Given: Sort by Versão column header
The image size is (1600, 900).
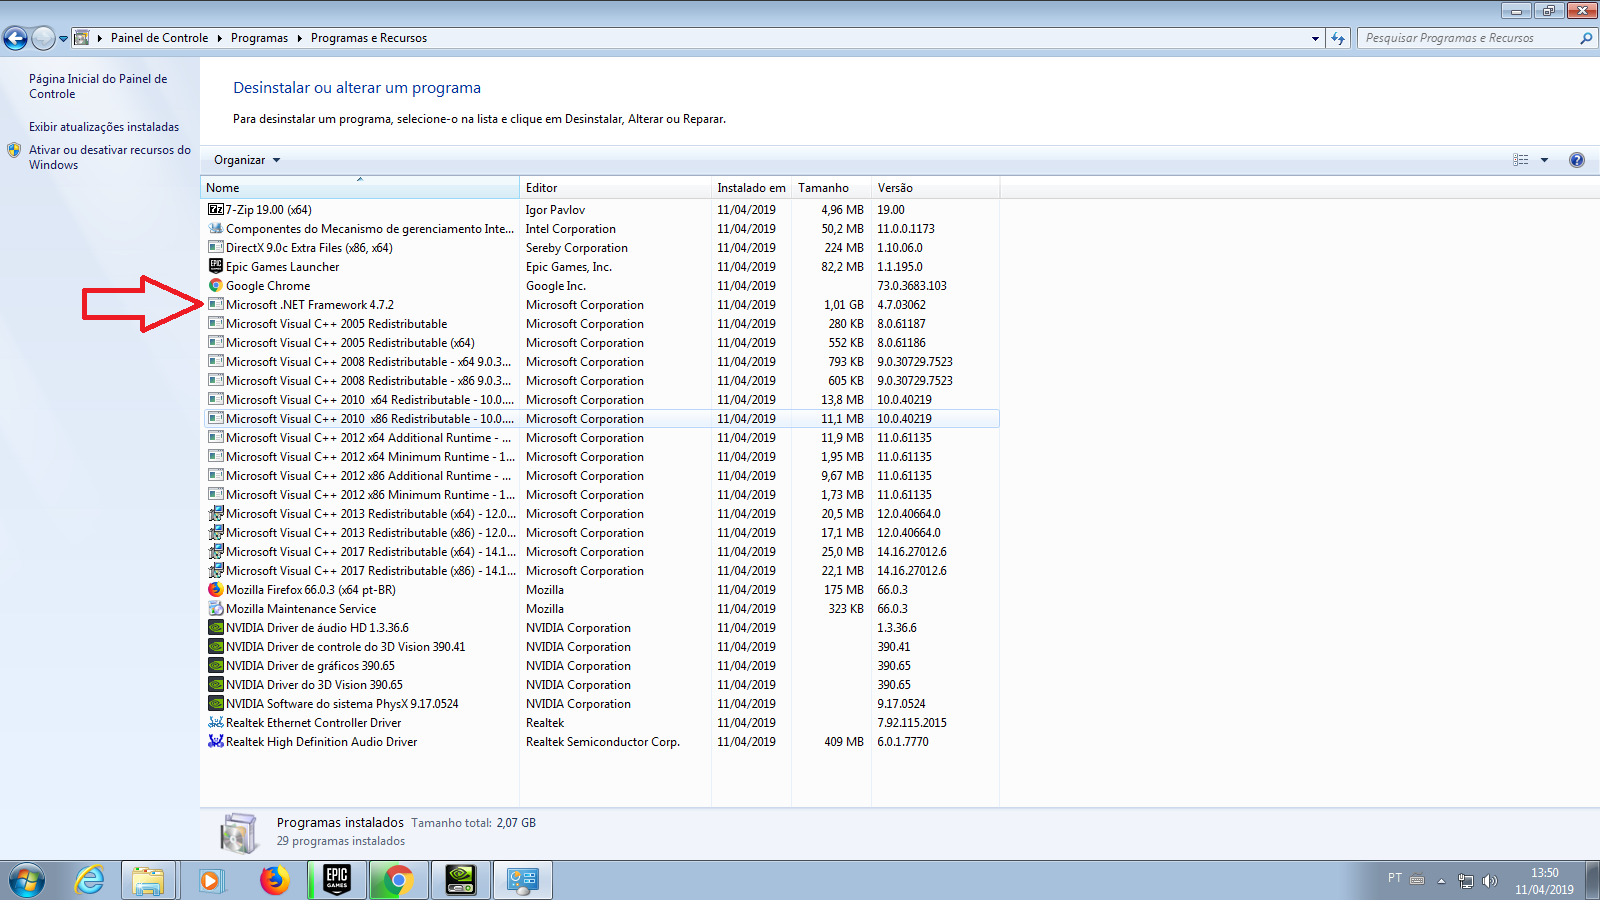Looking at the screenshot, I should click(935, 188).
